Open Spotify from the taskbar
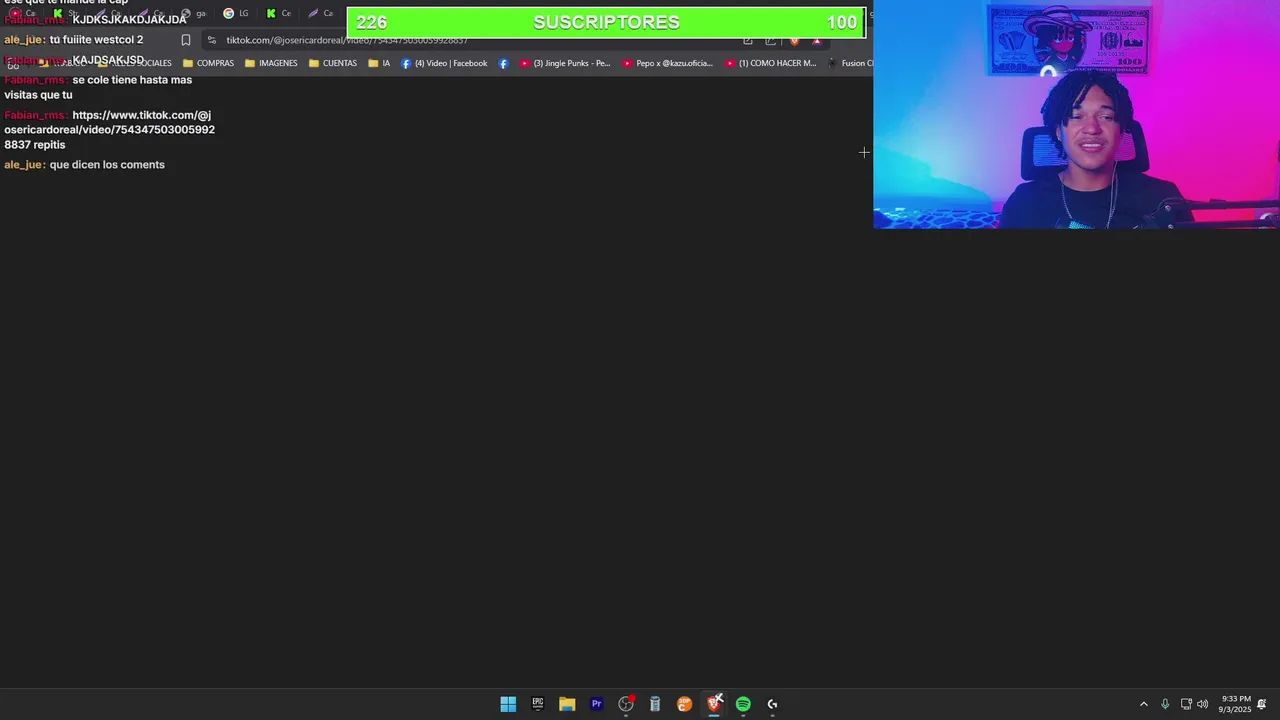 tap(743, 704)
